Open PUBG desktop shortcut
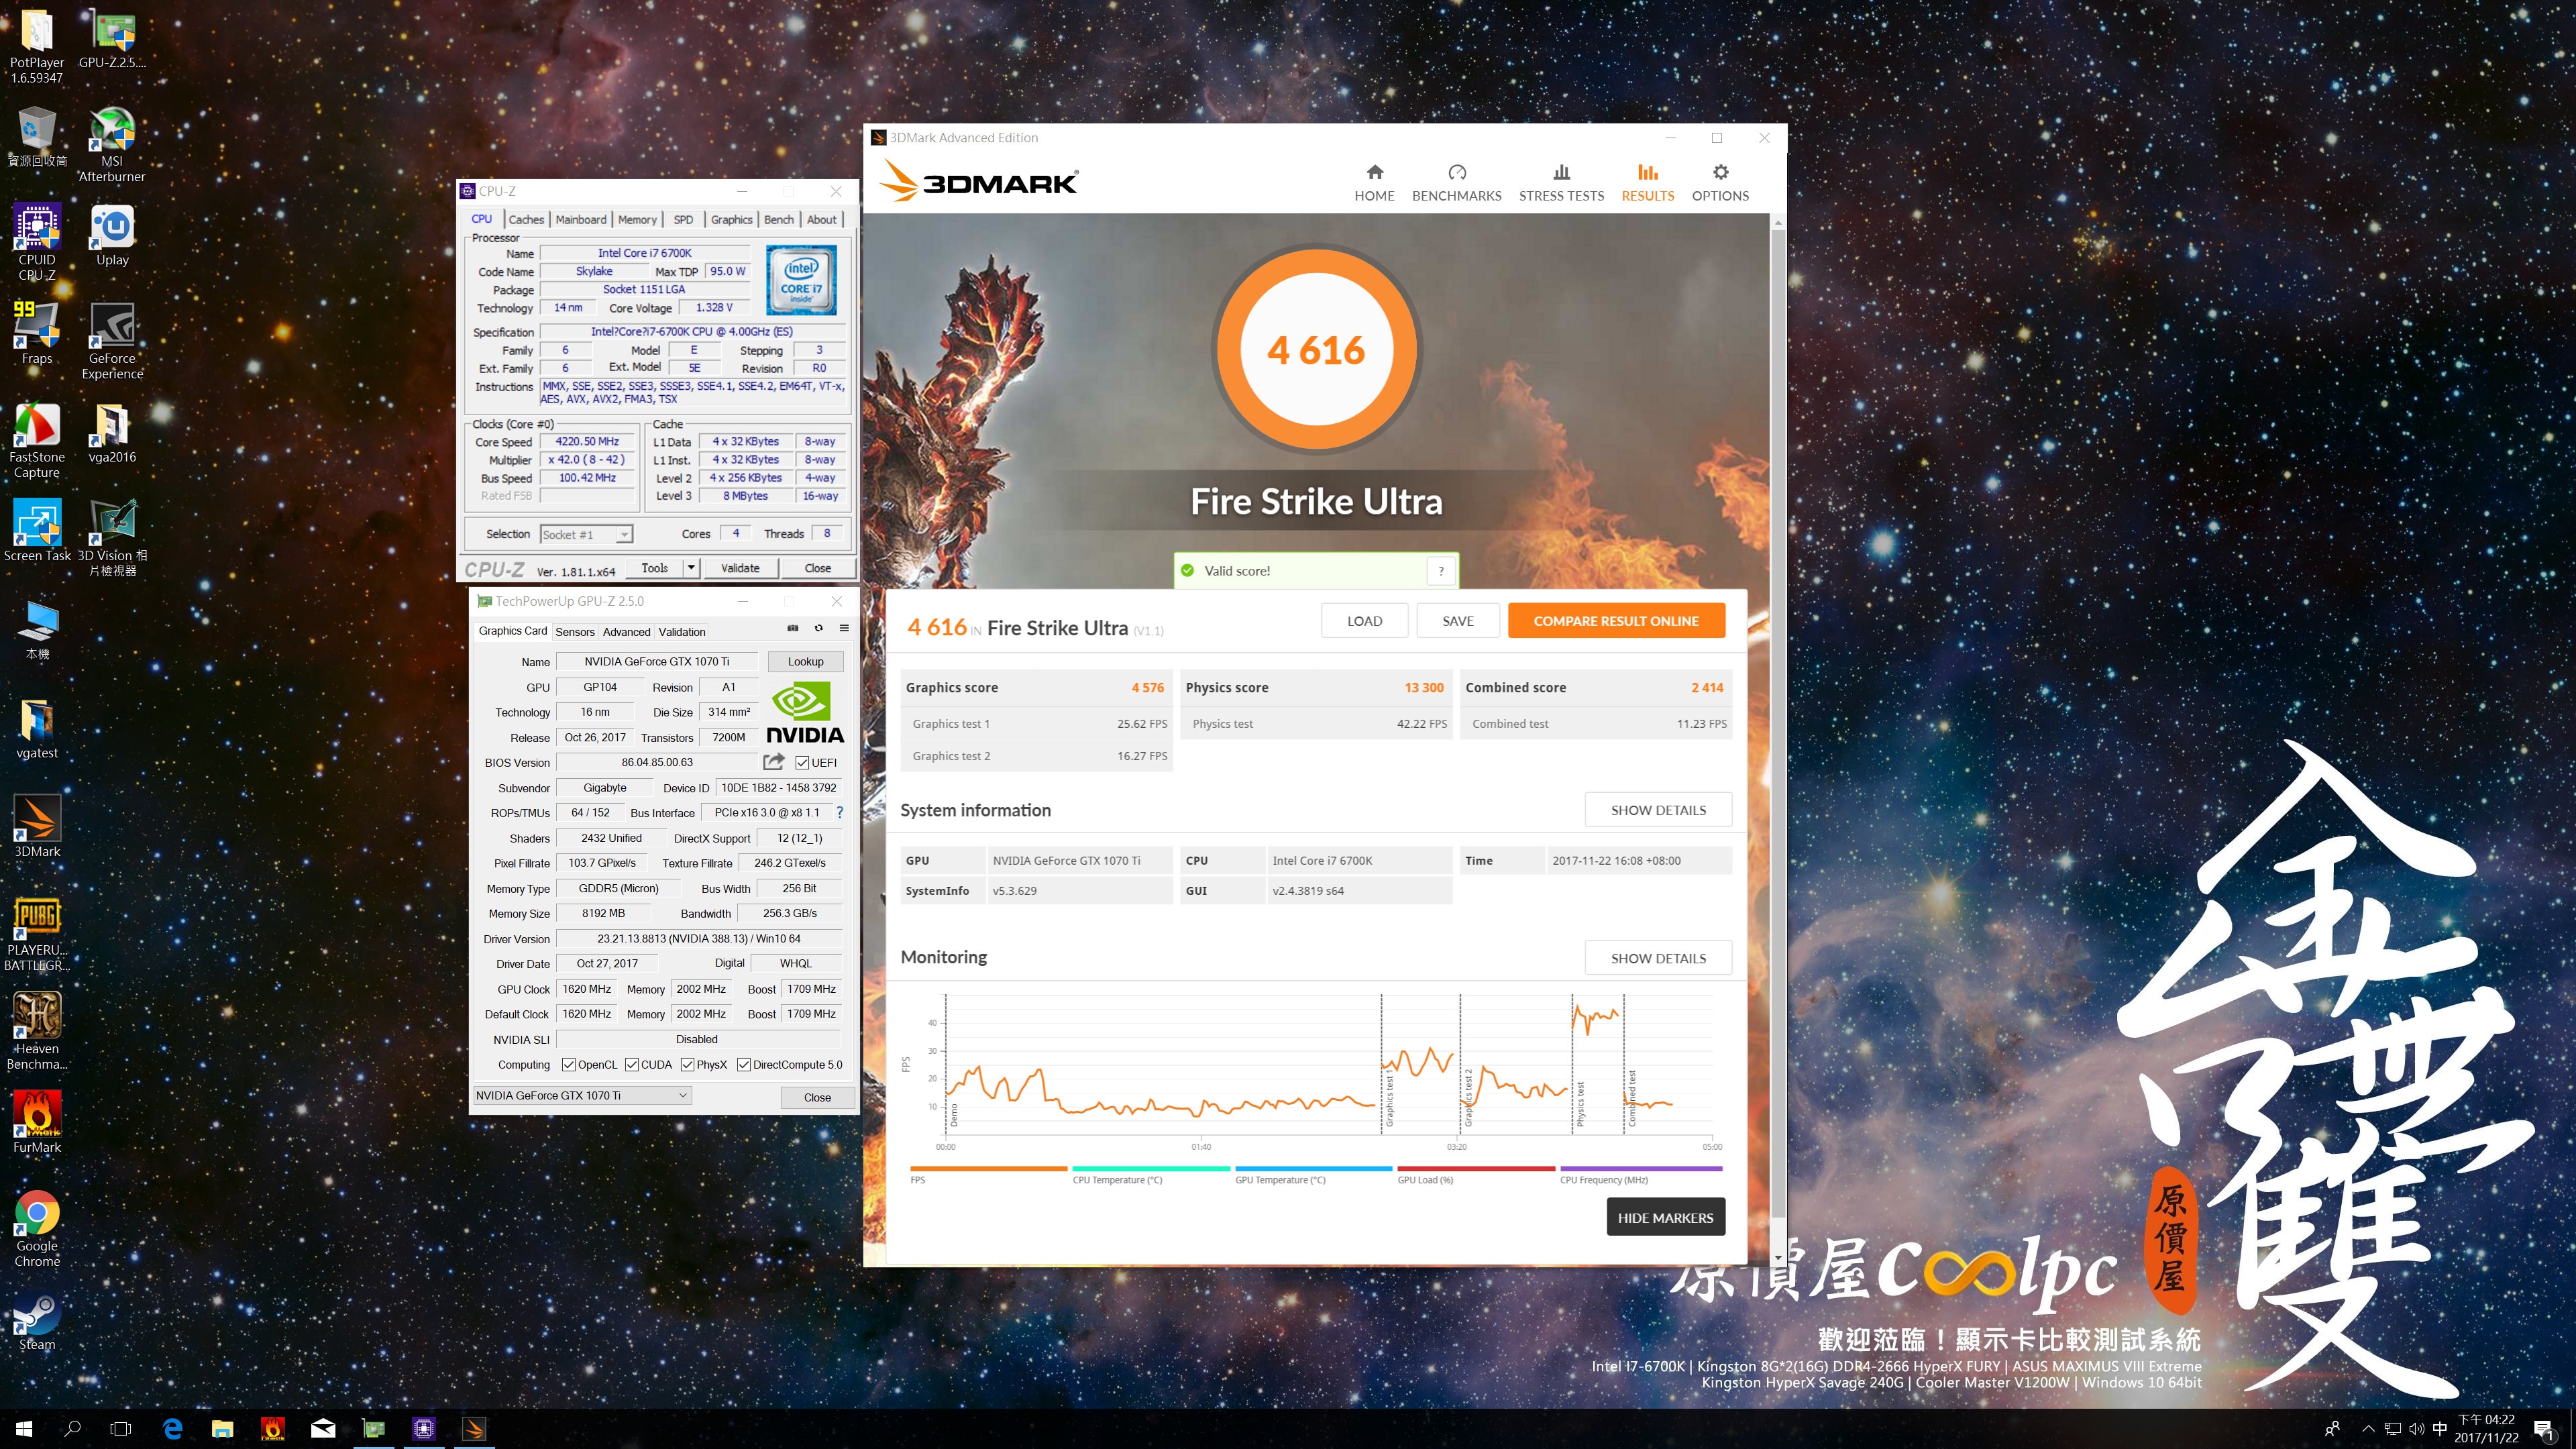 tap(37, 934)
